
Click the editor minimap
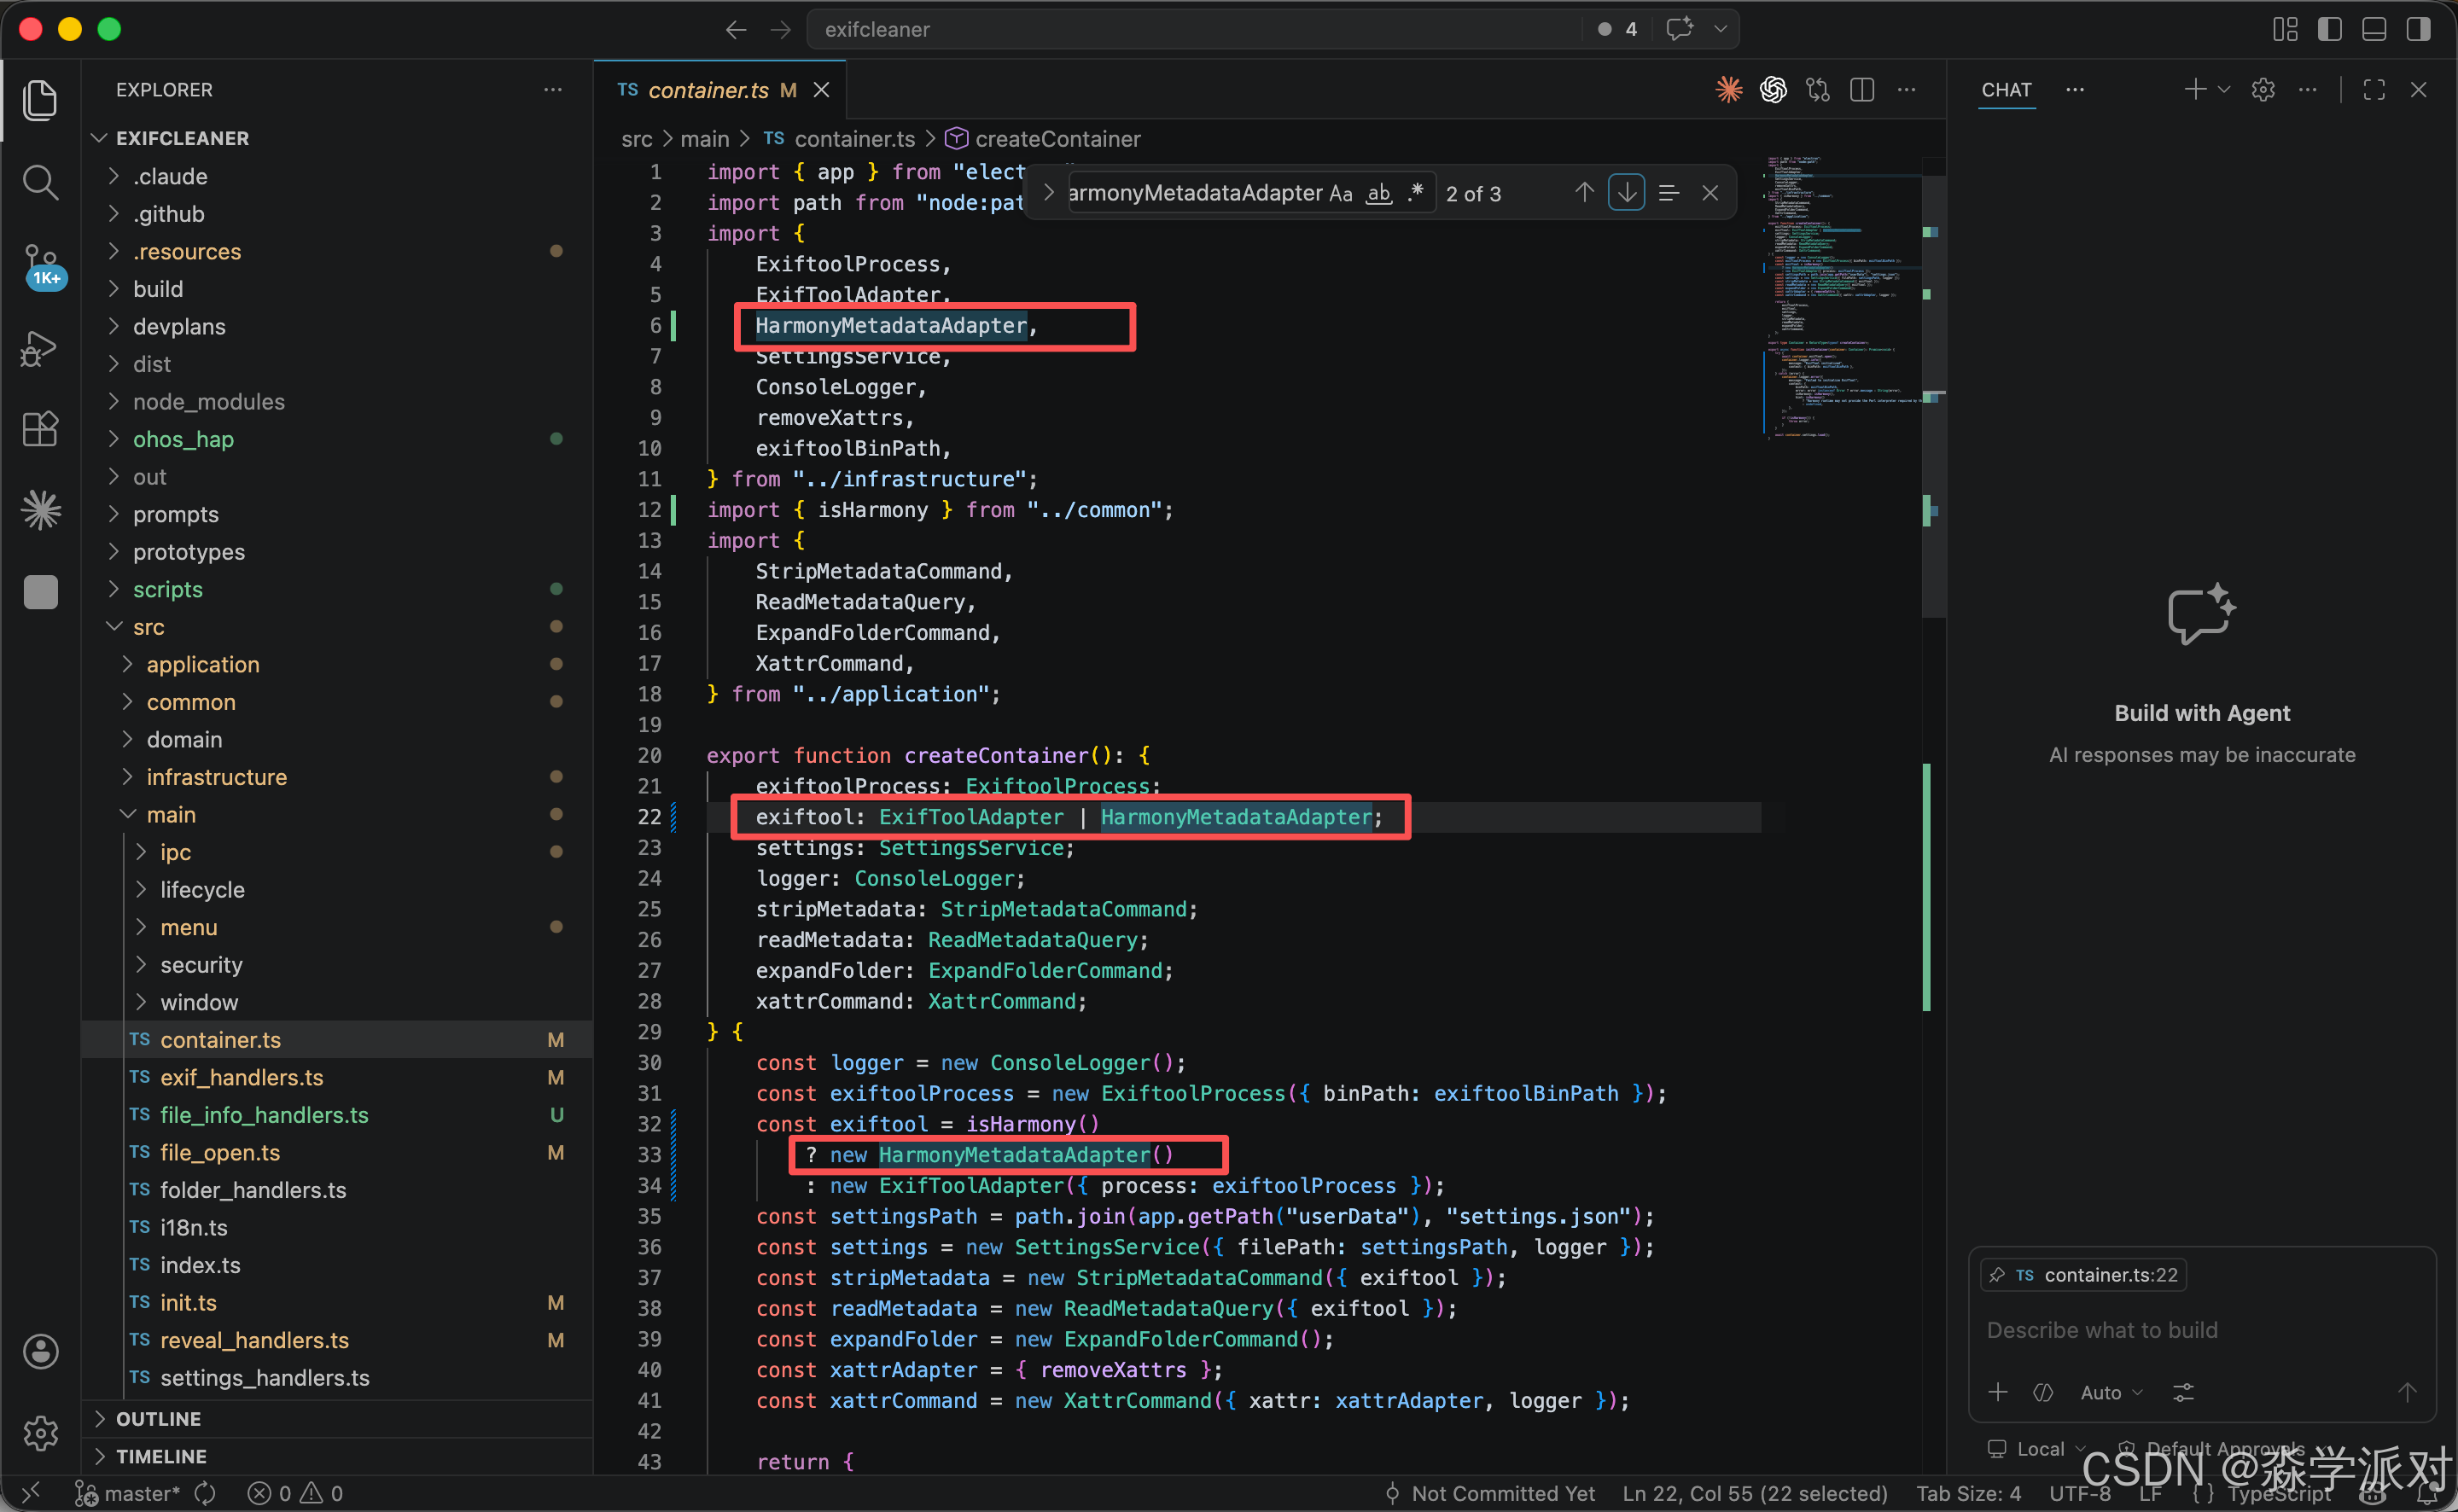[1840, 300]
